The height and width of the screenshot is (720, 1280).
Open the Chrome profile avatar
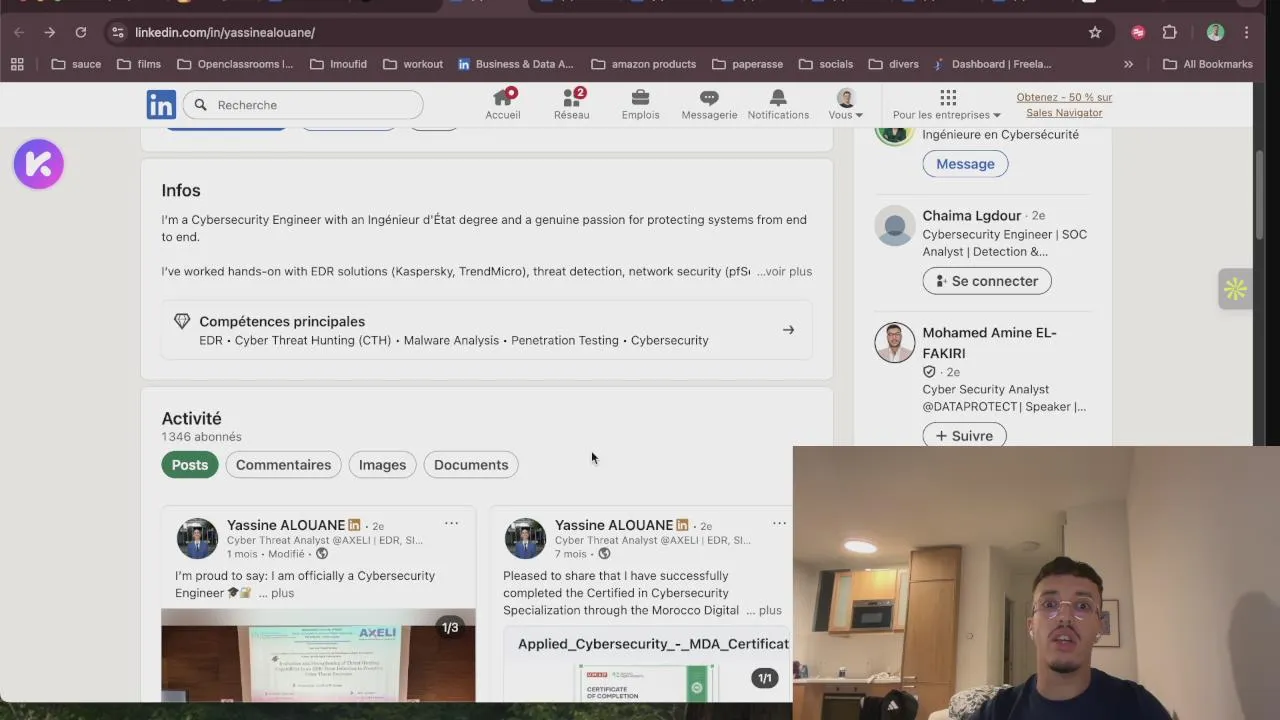[x=1215, y=32]
